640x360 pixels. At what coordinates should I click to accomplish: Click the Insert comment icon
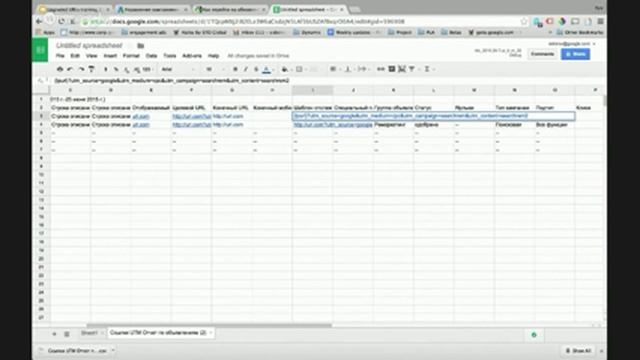(x=391, y=69)
